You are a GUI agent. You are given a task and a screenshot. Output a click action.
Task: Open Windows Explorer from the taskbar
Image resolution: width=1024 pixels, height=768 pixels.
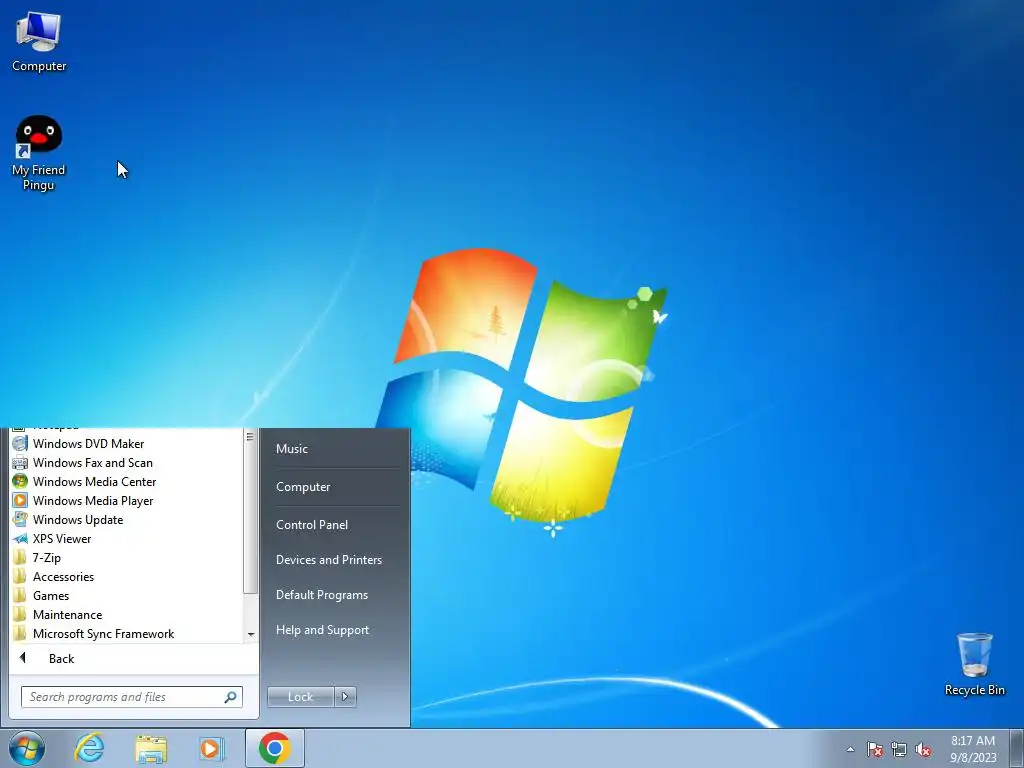(151, 748)
